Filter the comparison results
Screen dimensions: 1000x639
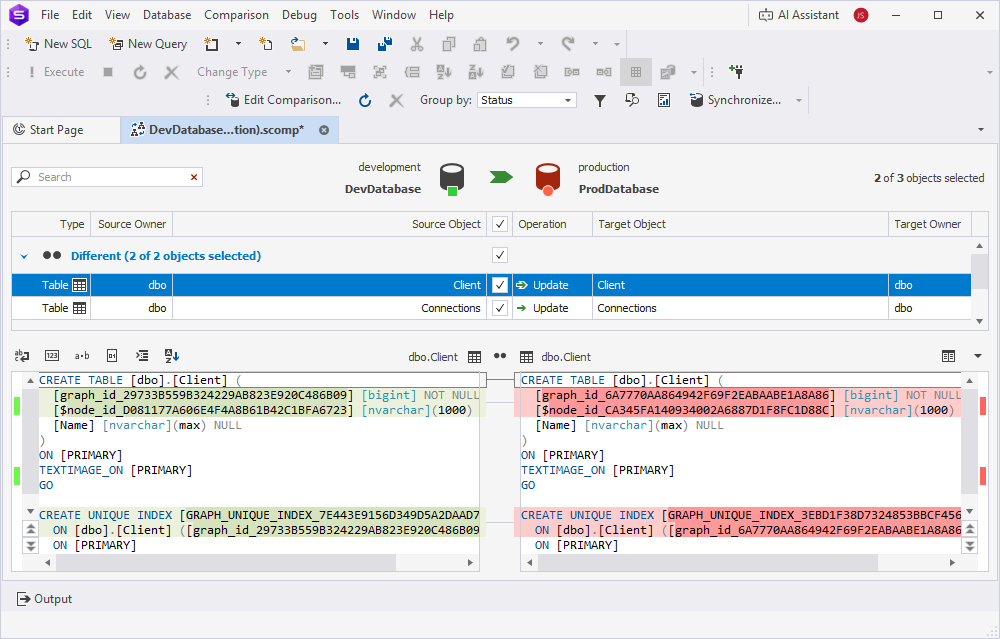tap(600, 100)
